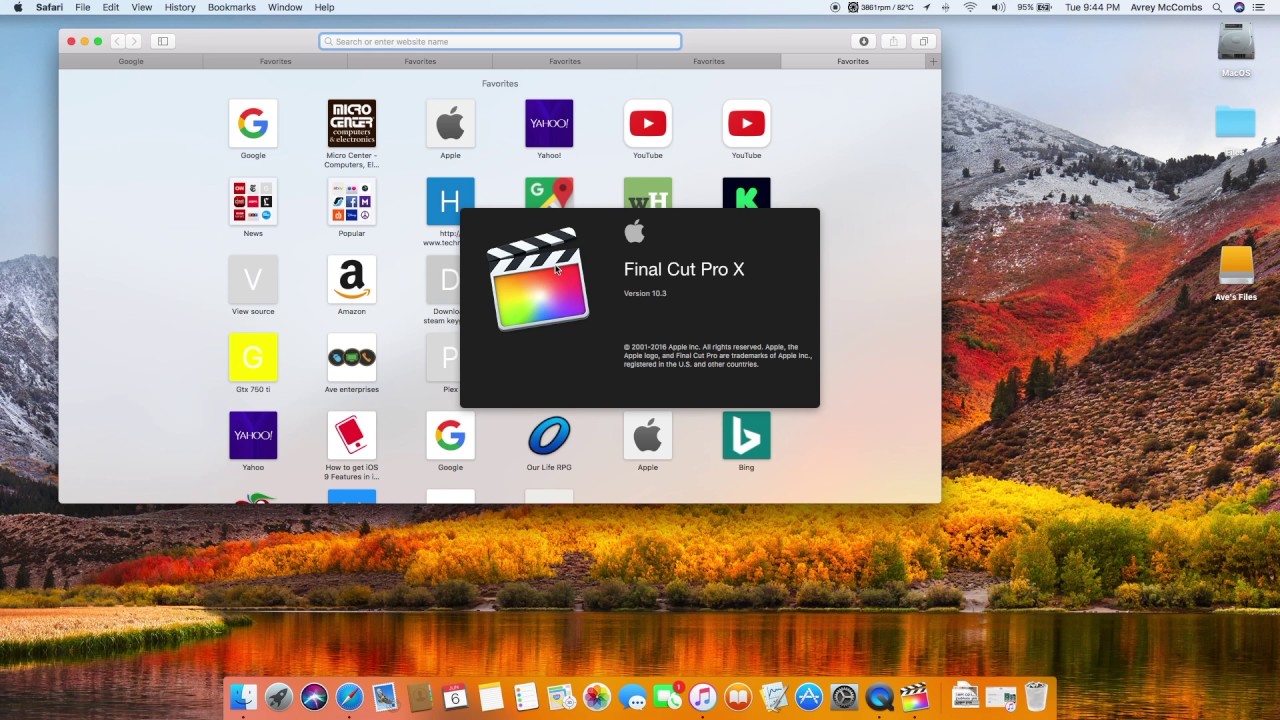Open iTunes music icon in Dock
The image size is (1280, 720).
click(703, 697)
